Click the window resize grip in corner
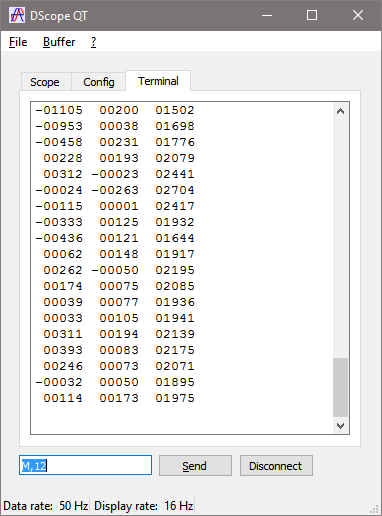This screenshot has height=516, width=382. point(375,509)
